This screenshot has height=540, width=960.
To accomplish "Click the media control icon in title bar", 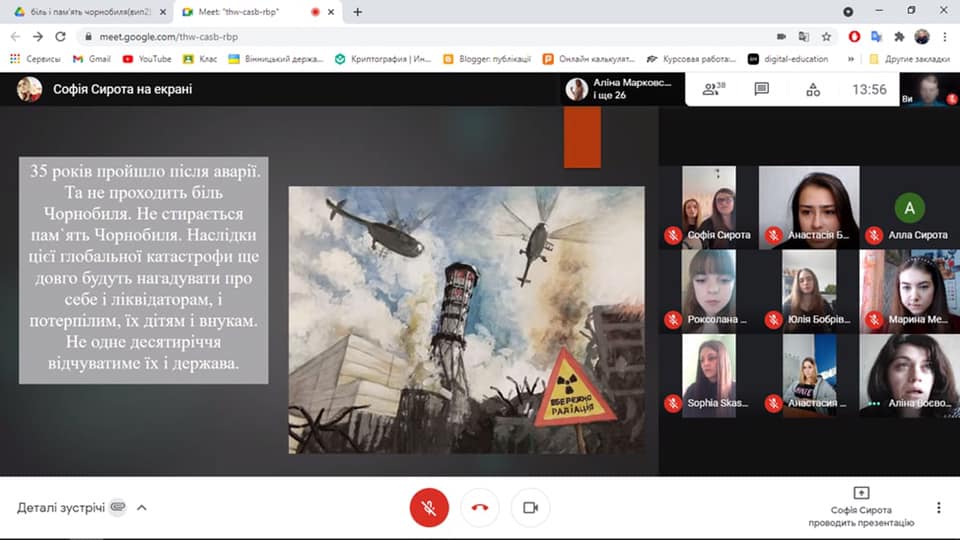I will pyautogui.click(x=848, y=12).
